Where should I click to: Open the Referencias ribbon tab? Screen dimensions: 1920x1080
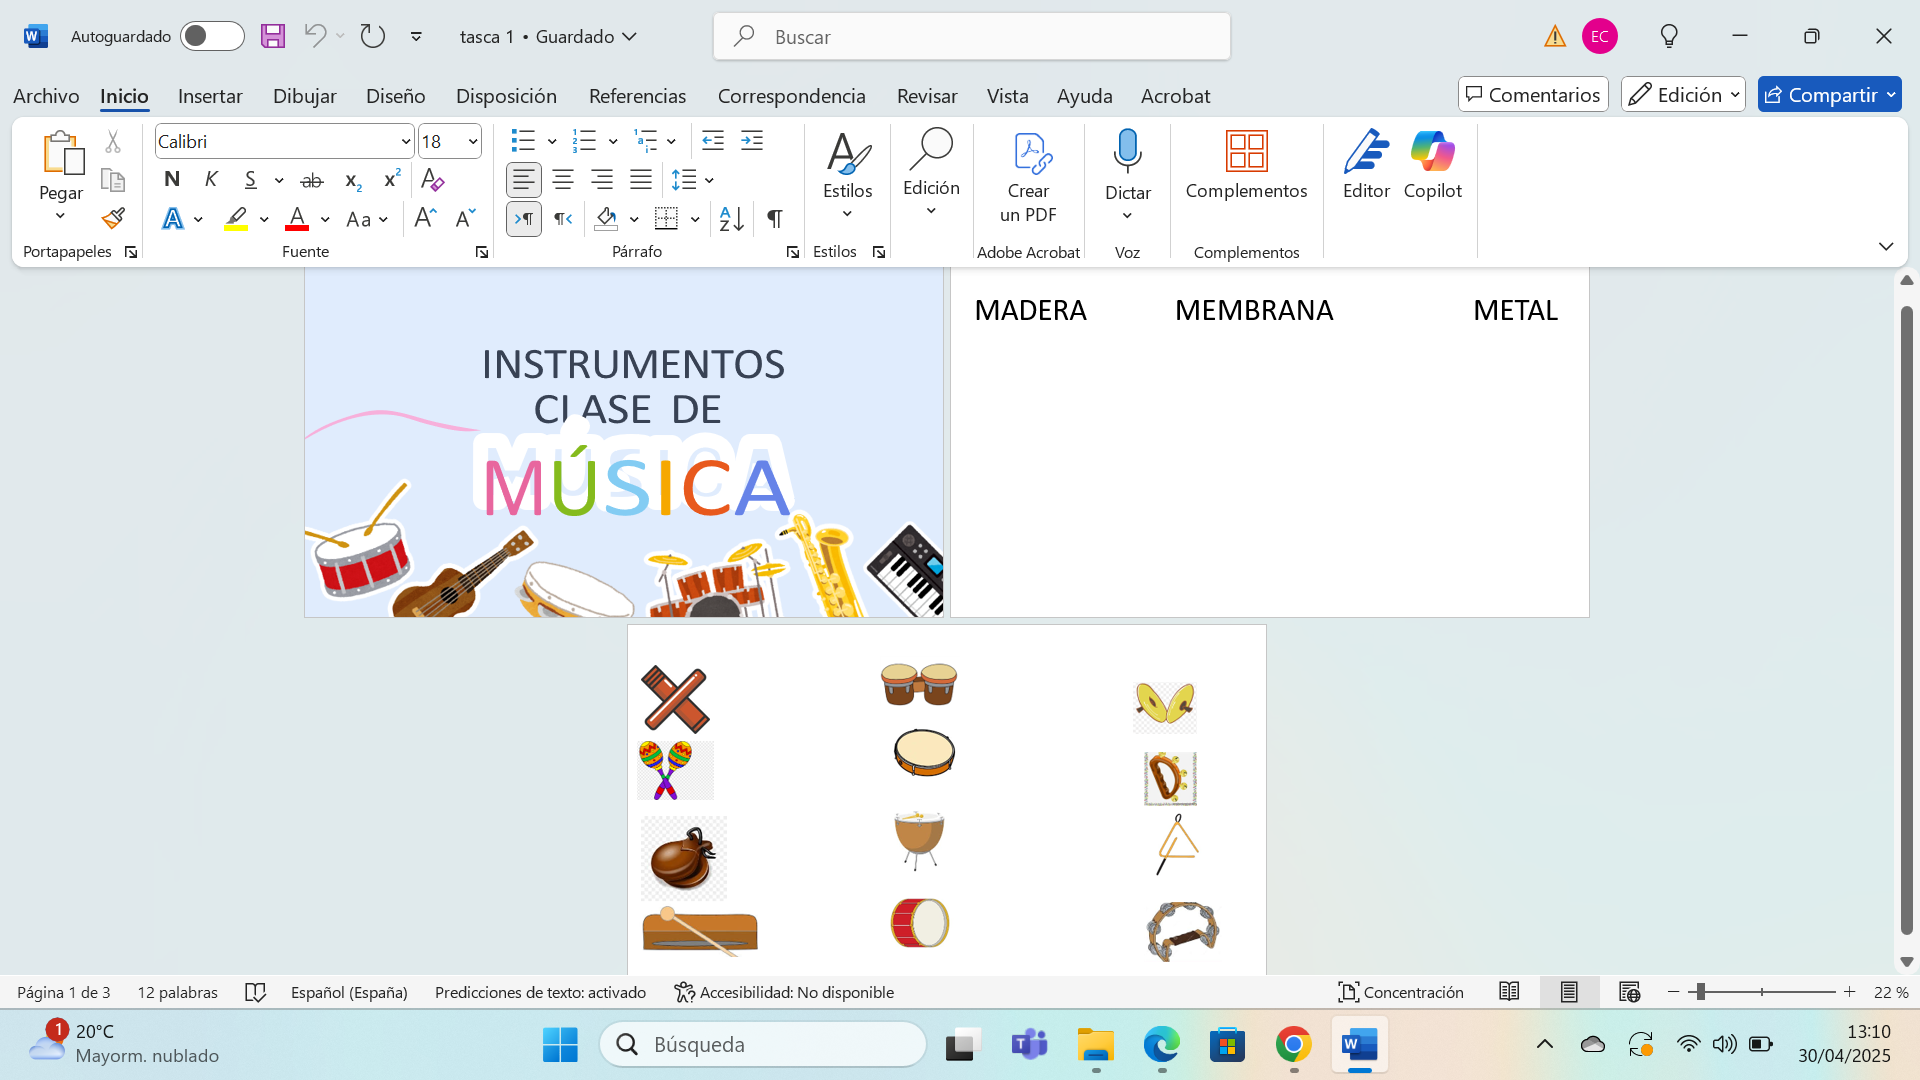pyautogui.click(x=637, y=96)
